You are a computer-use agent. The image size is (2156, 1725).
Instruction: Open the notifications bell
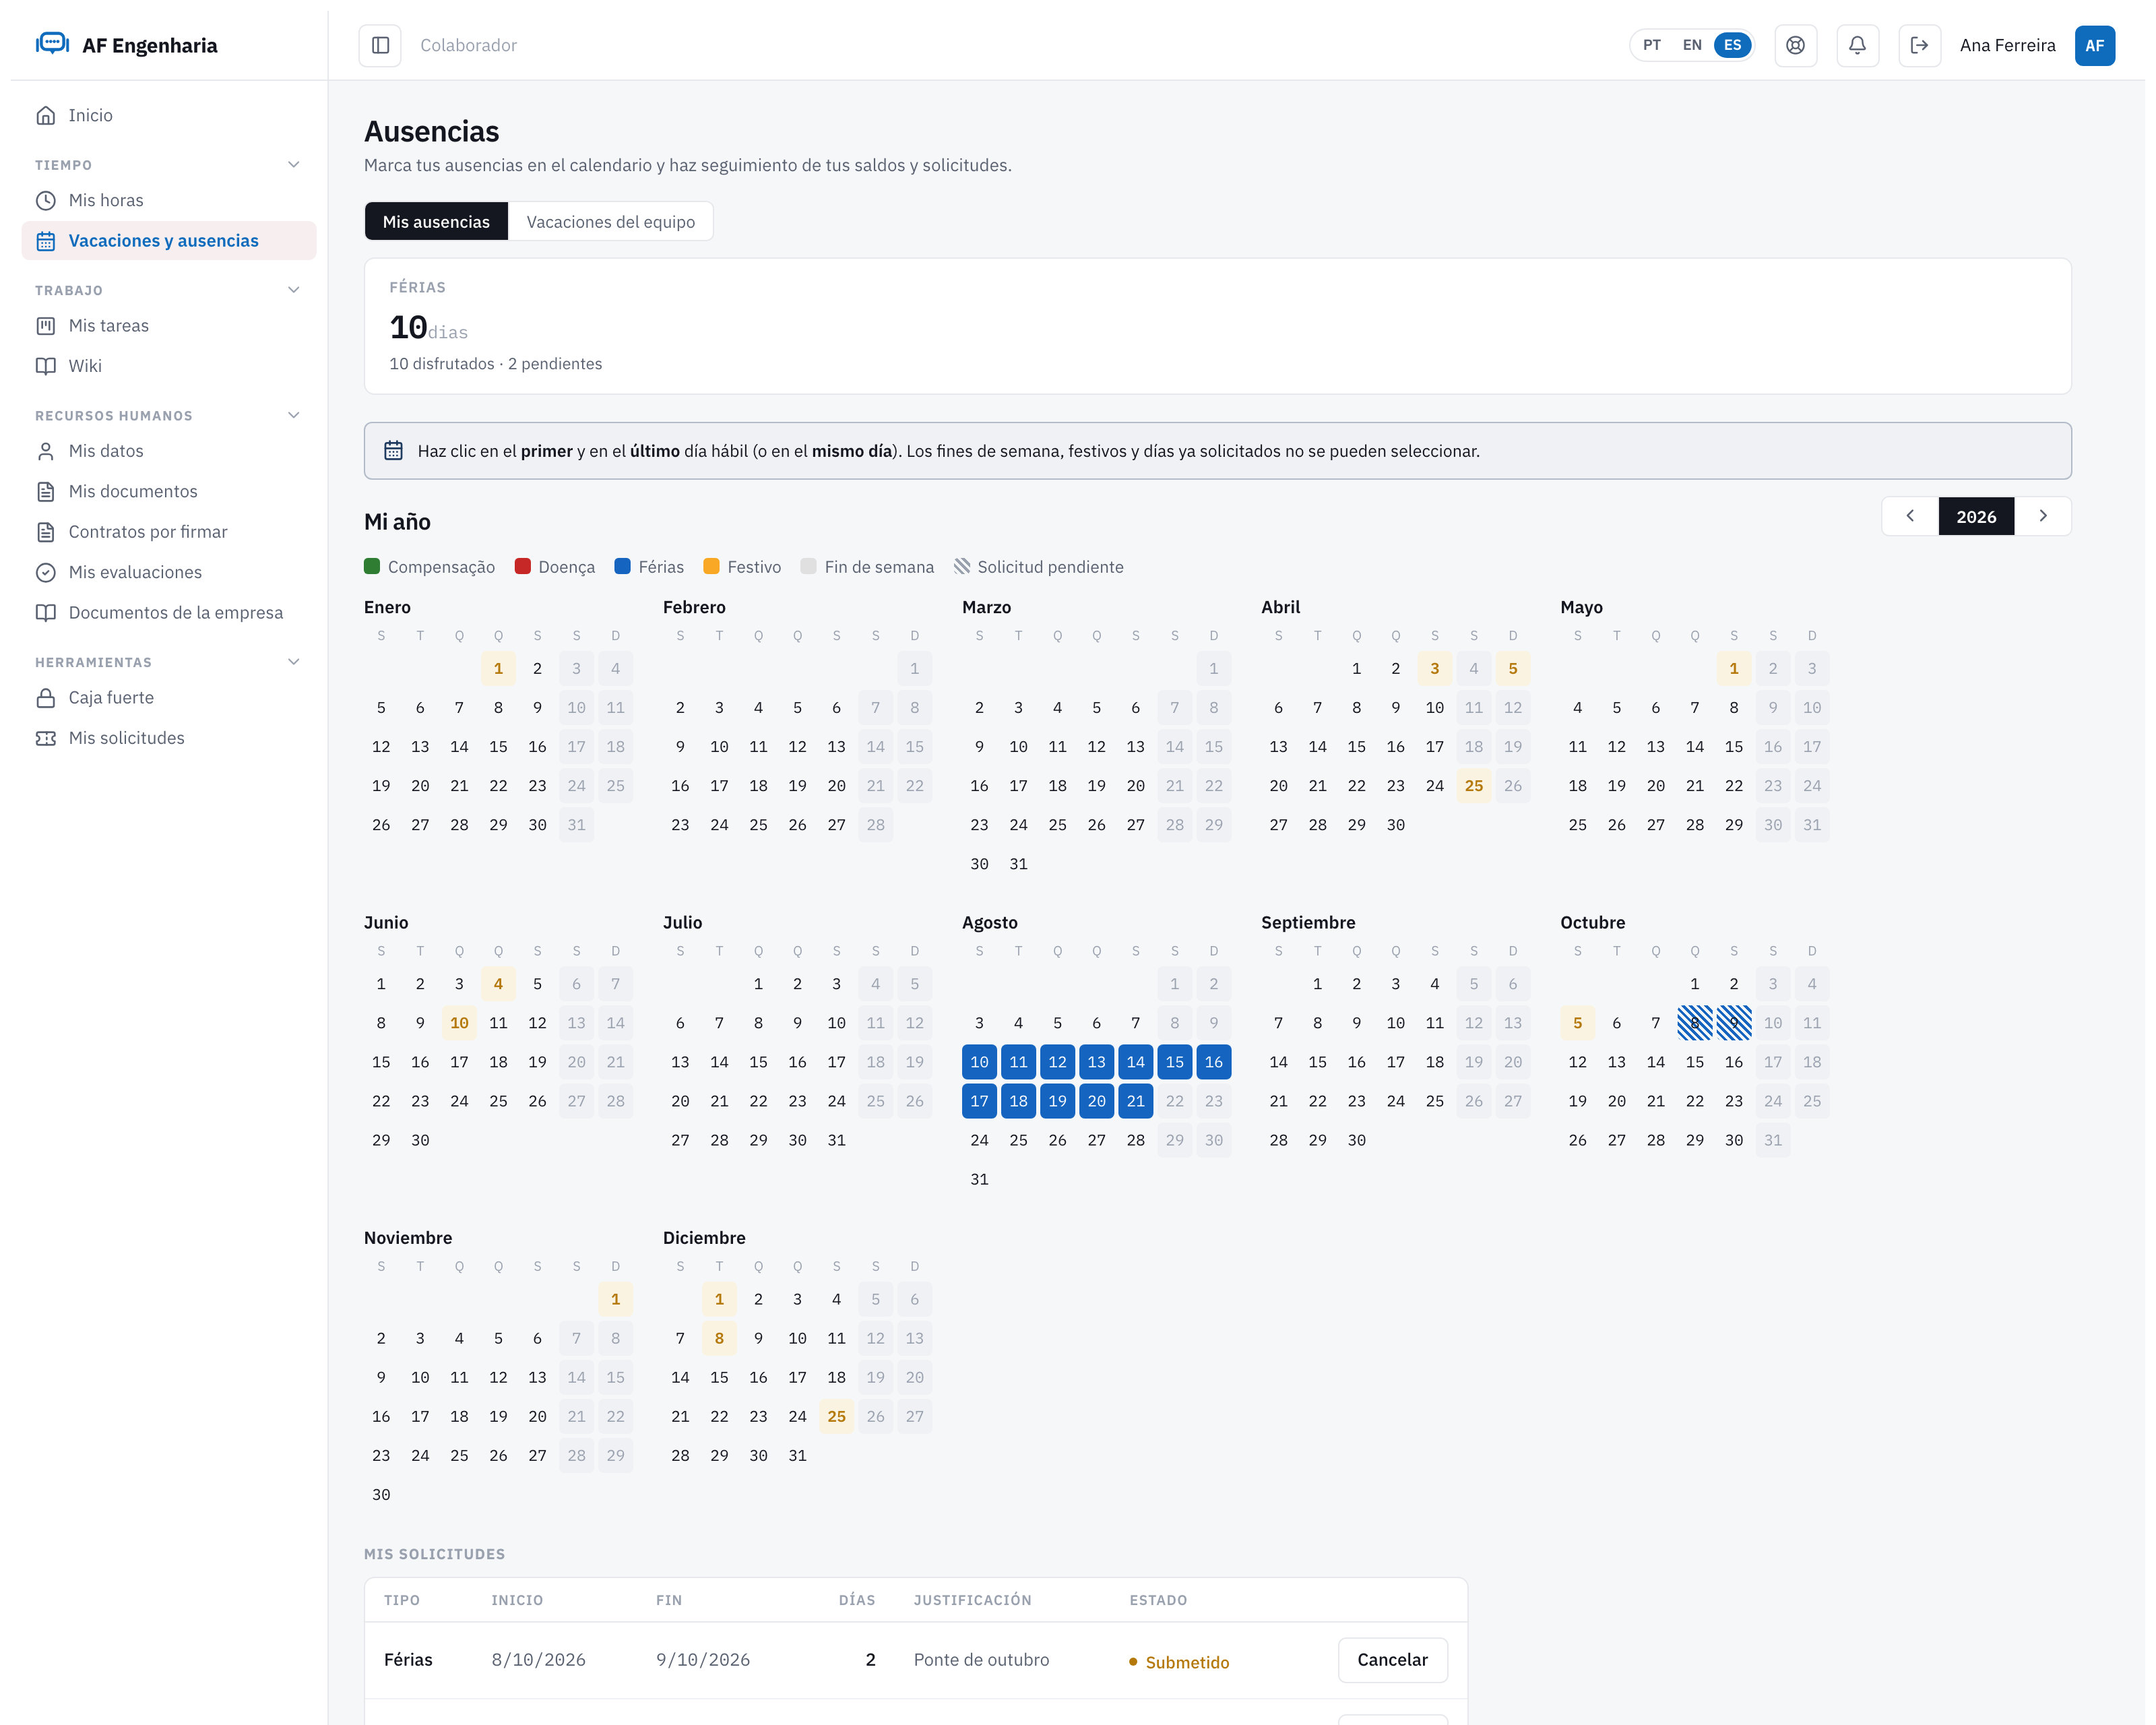(1858, 45)
